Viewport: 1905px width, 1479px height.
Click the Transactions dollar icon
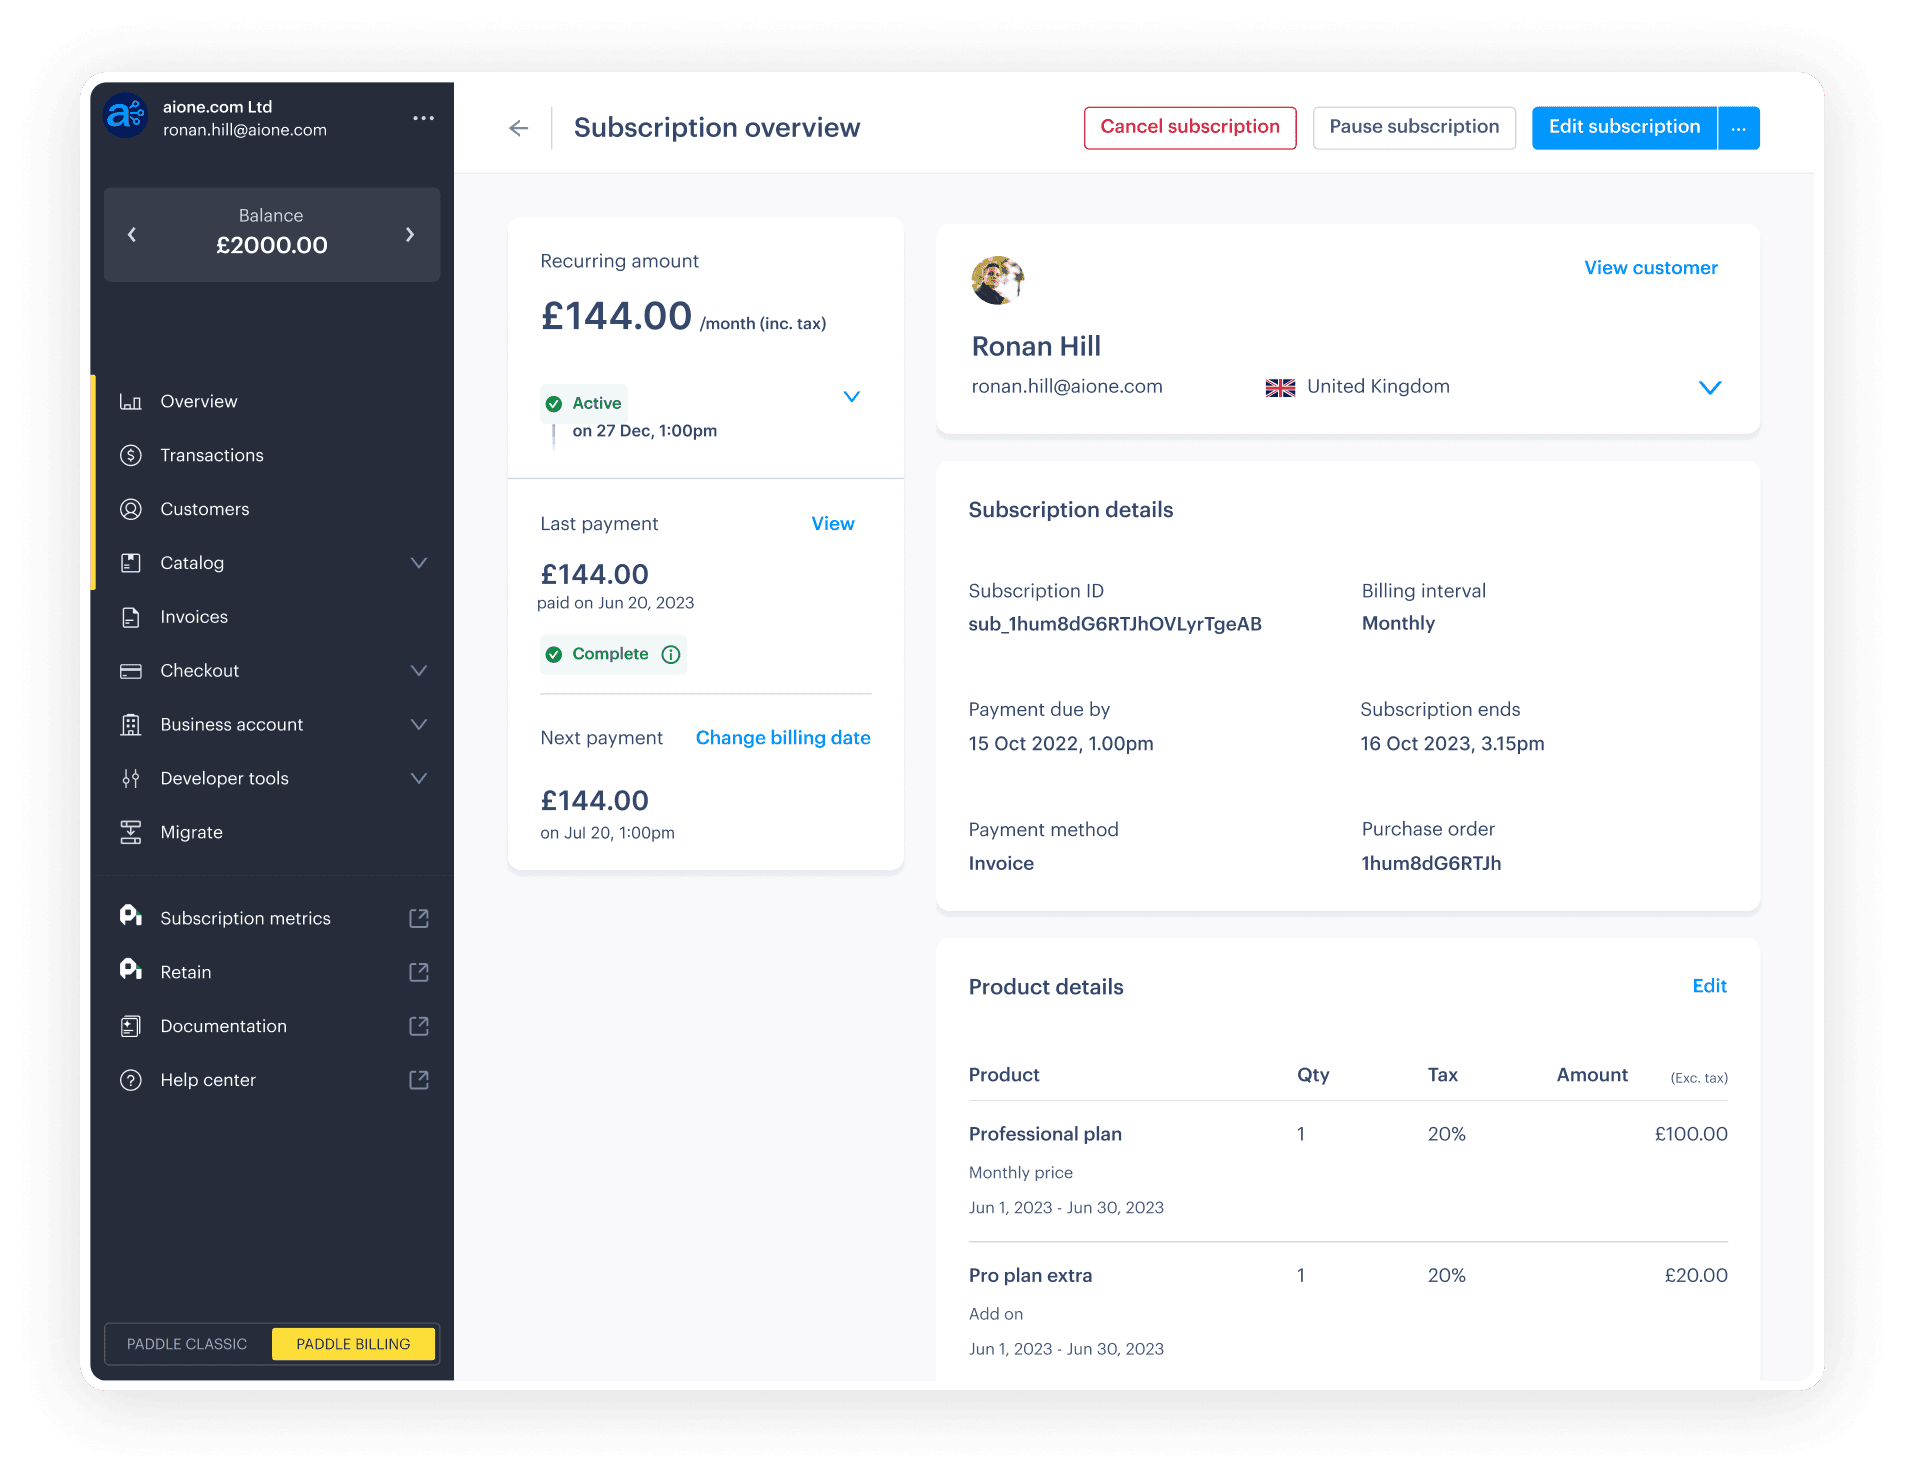pyautogui.click(x=130, y=455)
